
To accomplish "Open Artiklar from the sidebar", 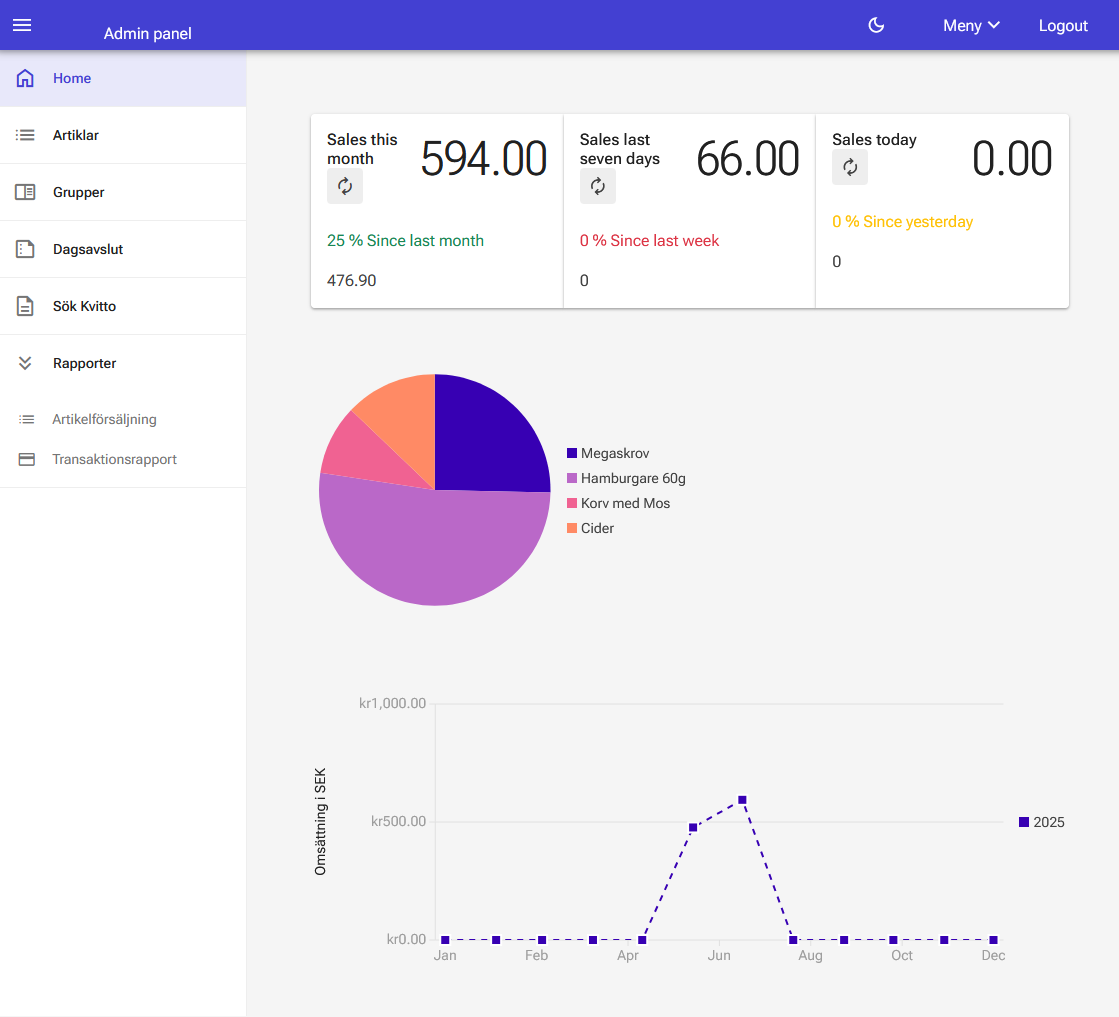I will [76, 135].
